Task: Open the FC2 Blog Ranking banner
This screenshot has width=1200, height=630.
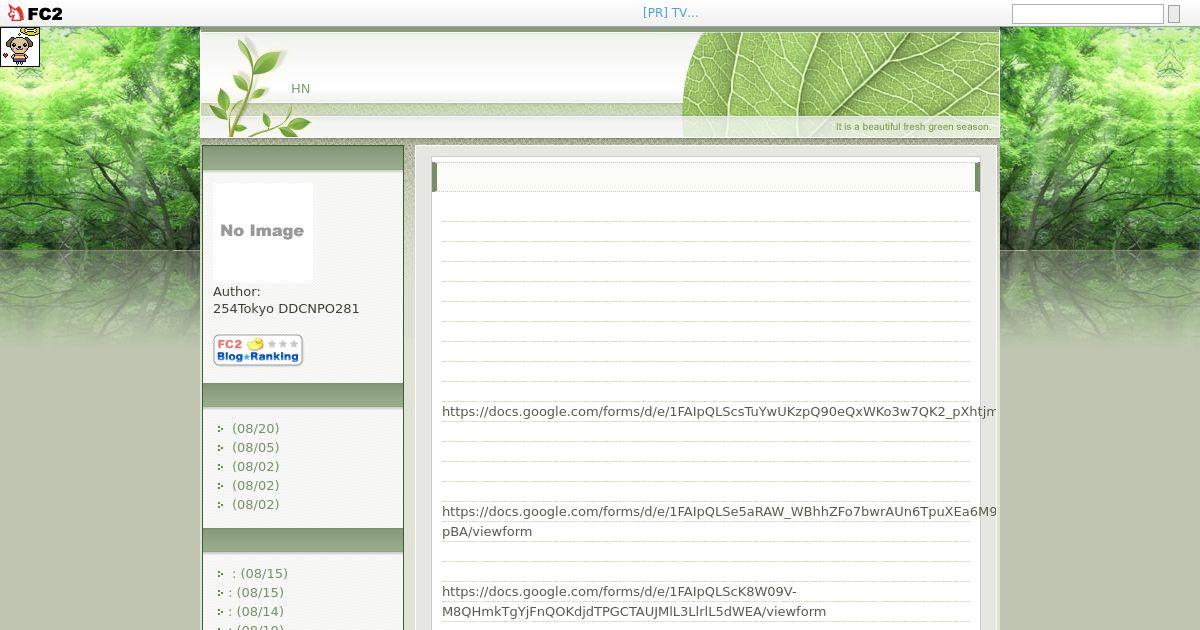Action: point(258,350)
